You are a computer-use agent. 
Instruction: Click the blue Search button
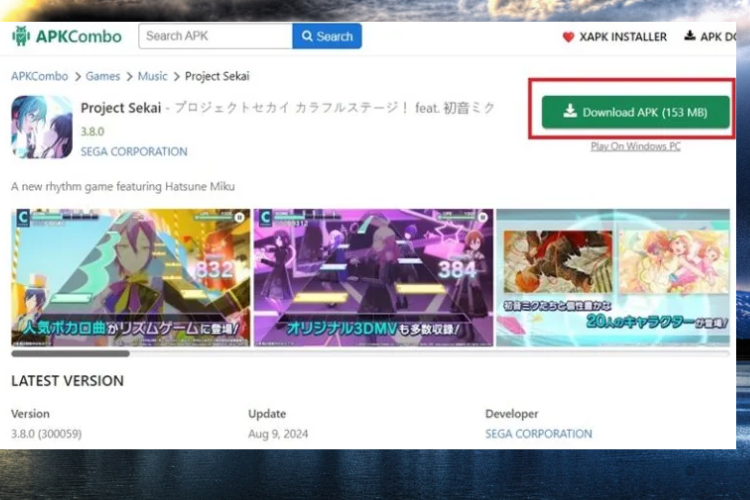point(327,36)
